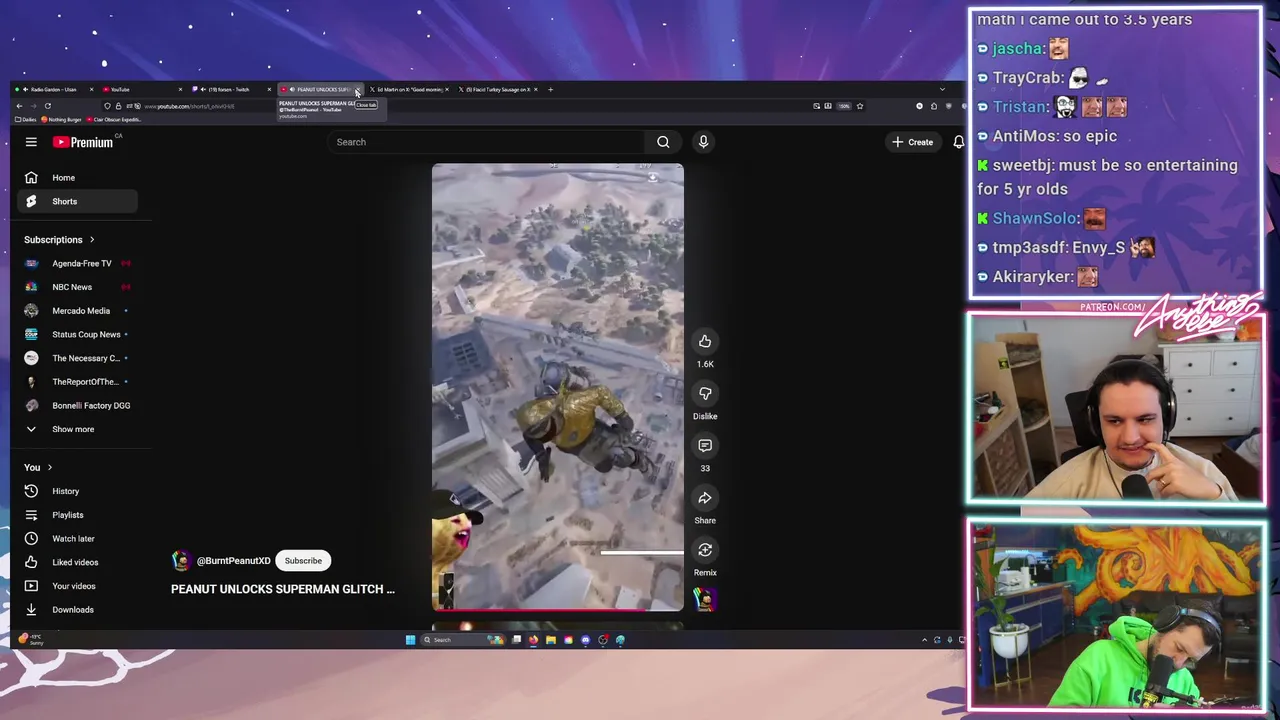Image resolution: width=1280 pixels, height=720 pixels.
Task: Open The Necessary C... subscription
Action: (x=78, y=358)
